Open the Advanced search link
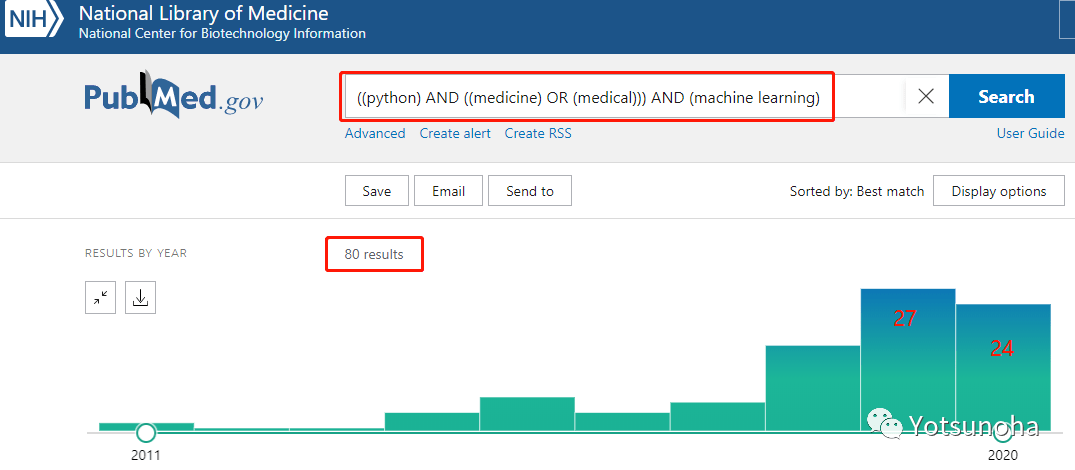The height and width of the screenshot is (470, 1075). 375,133
